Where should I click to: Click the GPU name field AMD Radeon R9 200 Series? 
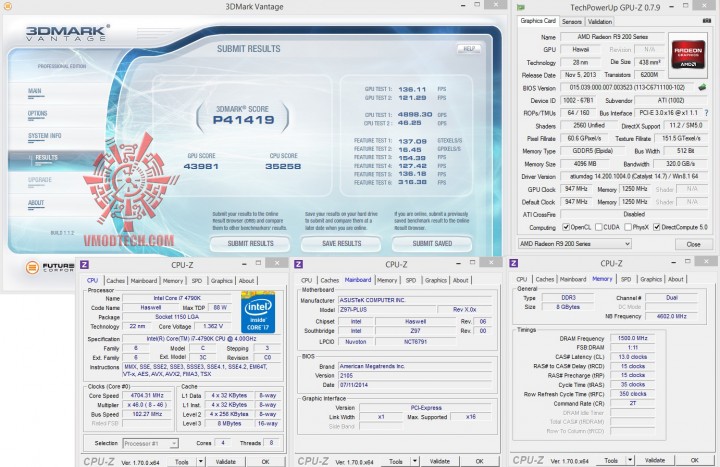(613, 37)
